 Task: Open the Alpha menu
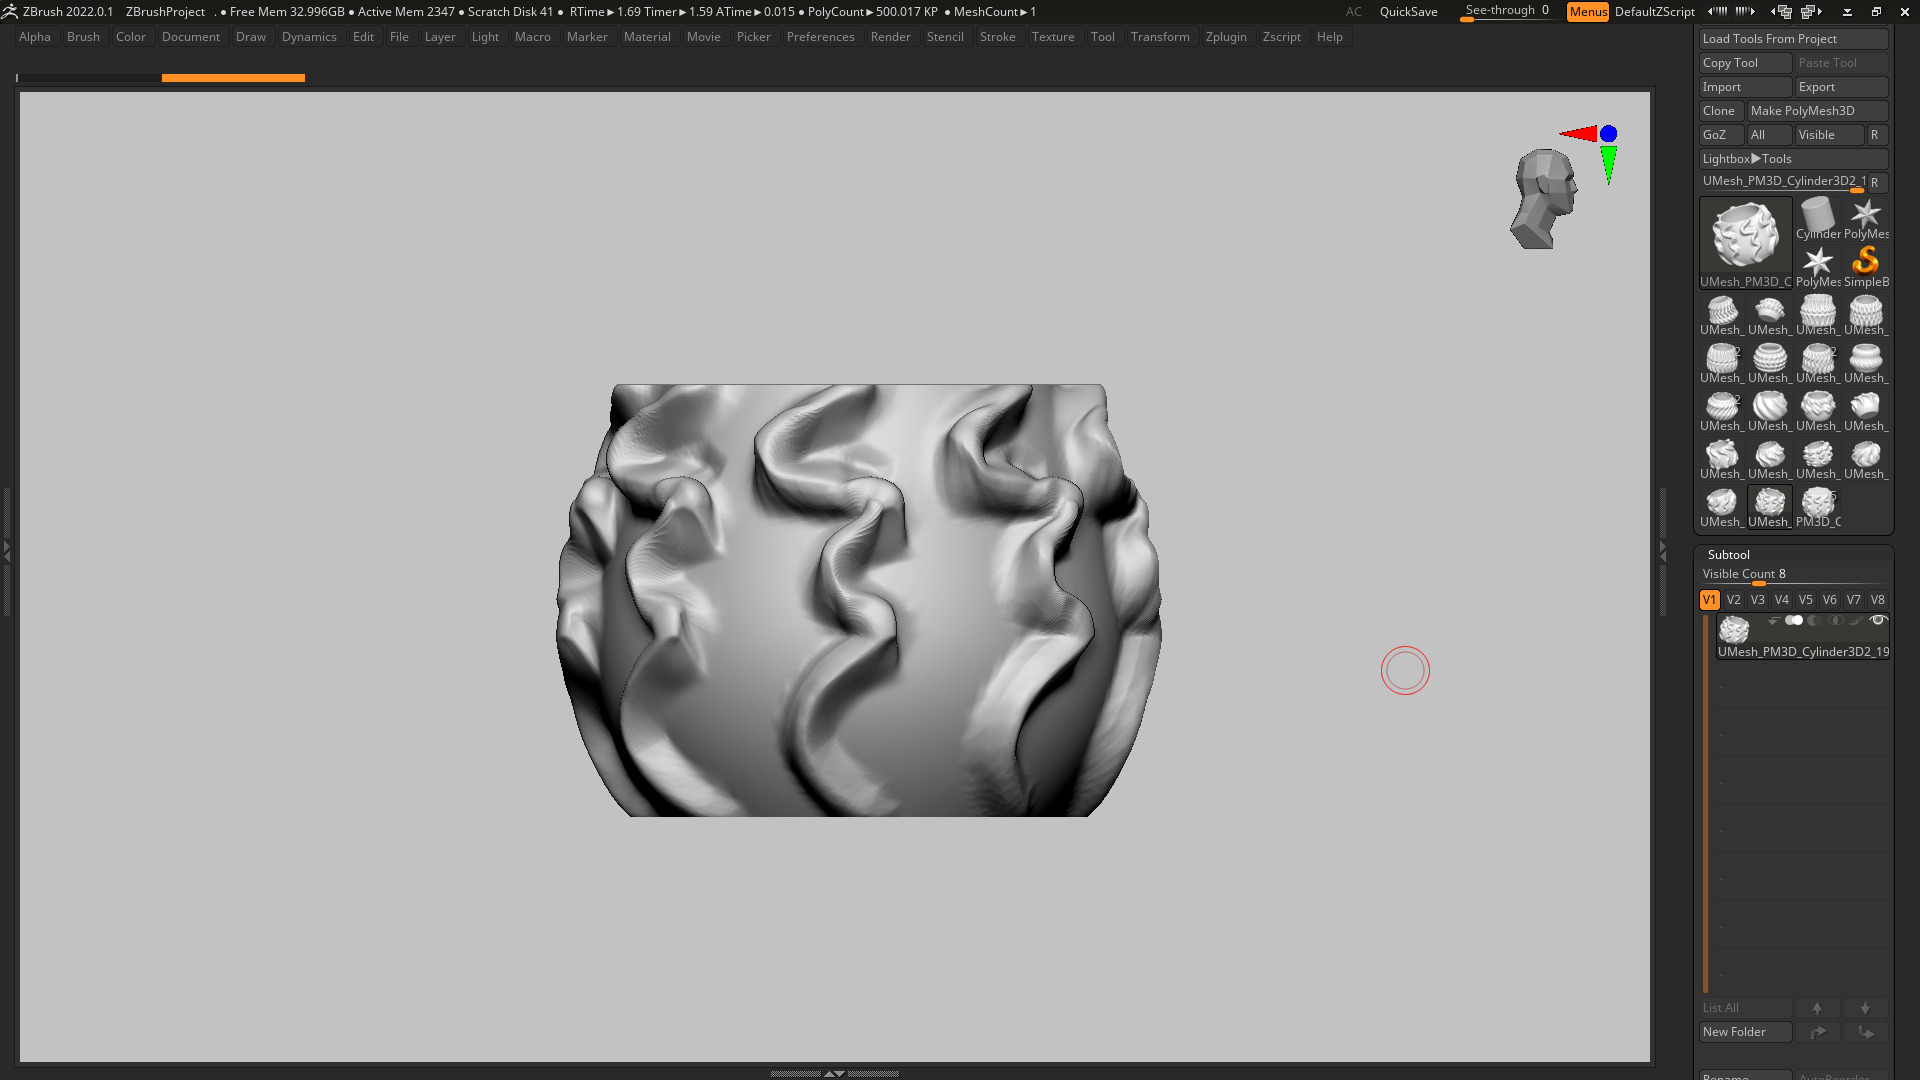click(35, 37)
